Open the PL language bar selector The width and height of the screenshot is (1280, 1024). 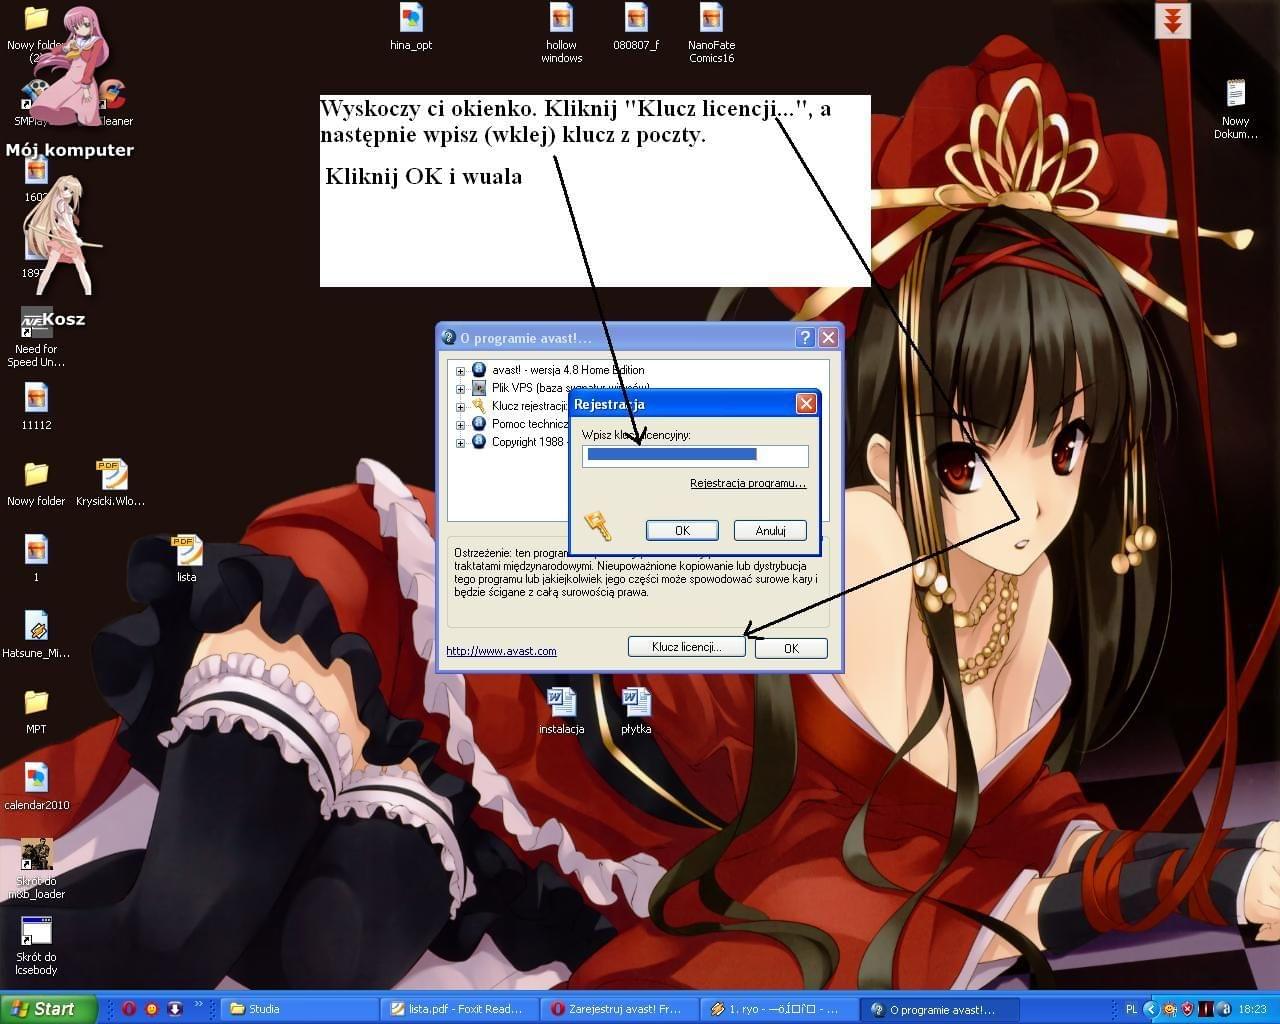pos(1131,1009)
